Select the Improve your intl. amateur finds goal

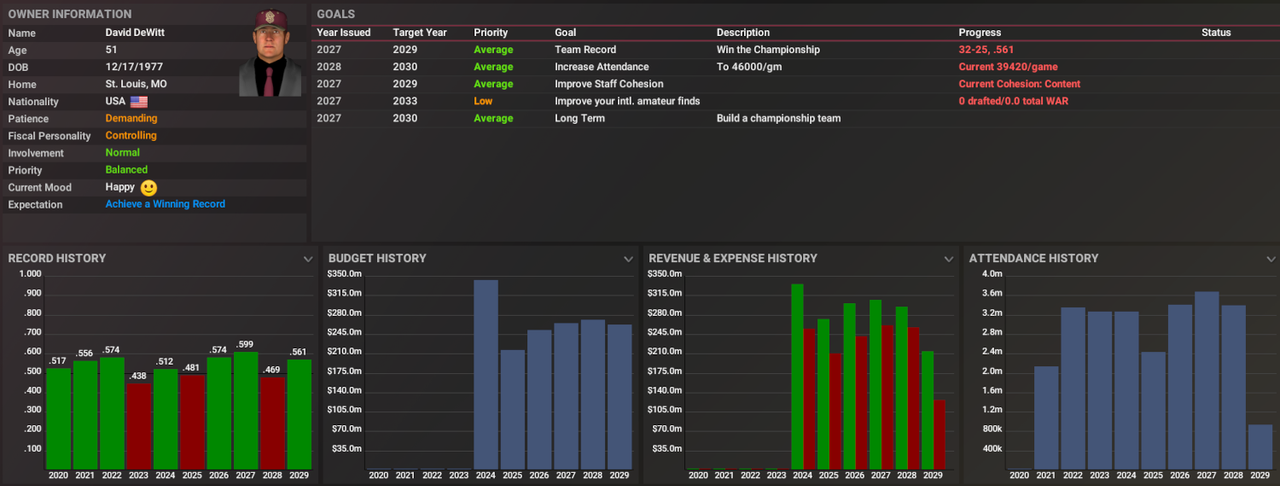point(795,101)
